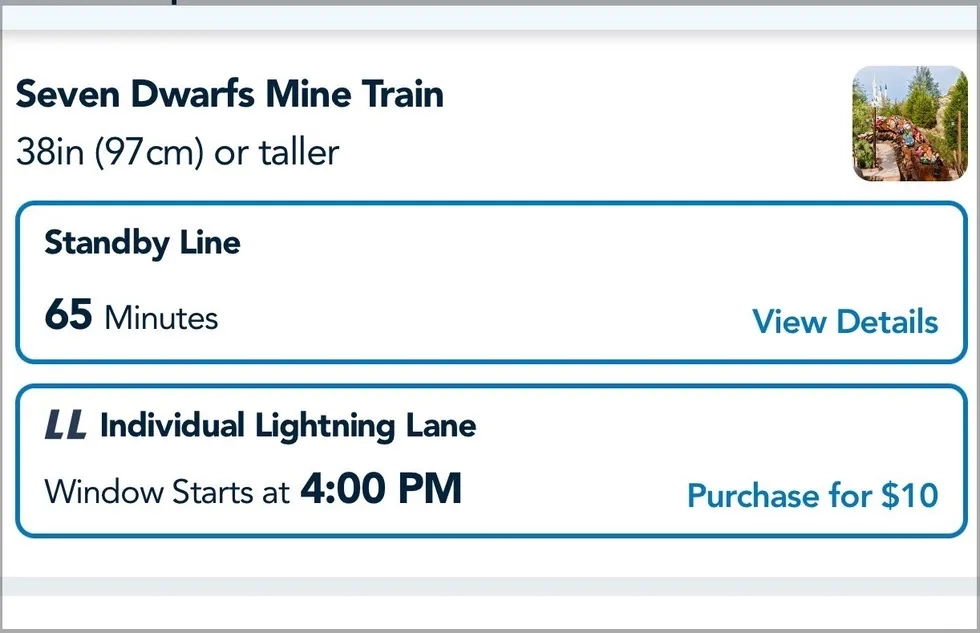Click the white space below the attraction title
The height and width of the screenshot is (633, 980).
pyautogui.click(x=562, y=152)
